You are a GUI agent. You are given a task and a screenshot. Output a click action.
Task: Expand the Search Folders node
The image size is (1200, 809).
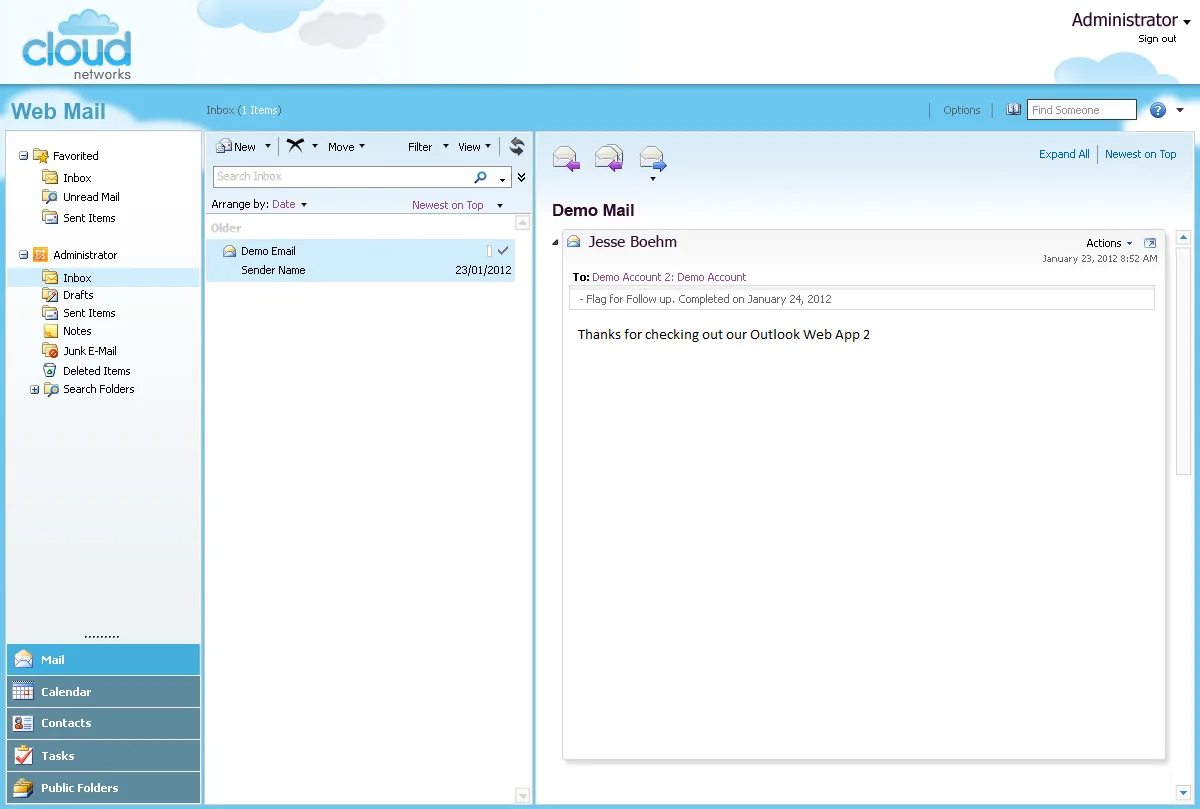[35, 390]
